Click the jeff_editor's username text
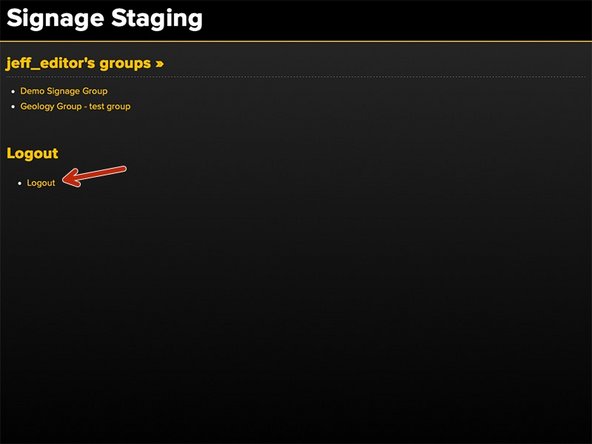 [50, 63]
